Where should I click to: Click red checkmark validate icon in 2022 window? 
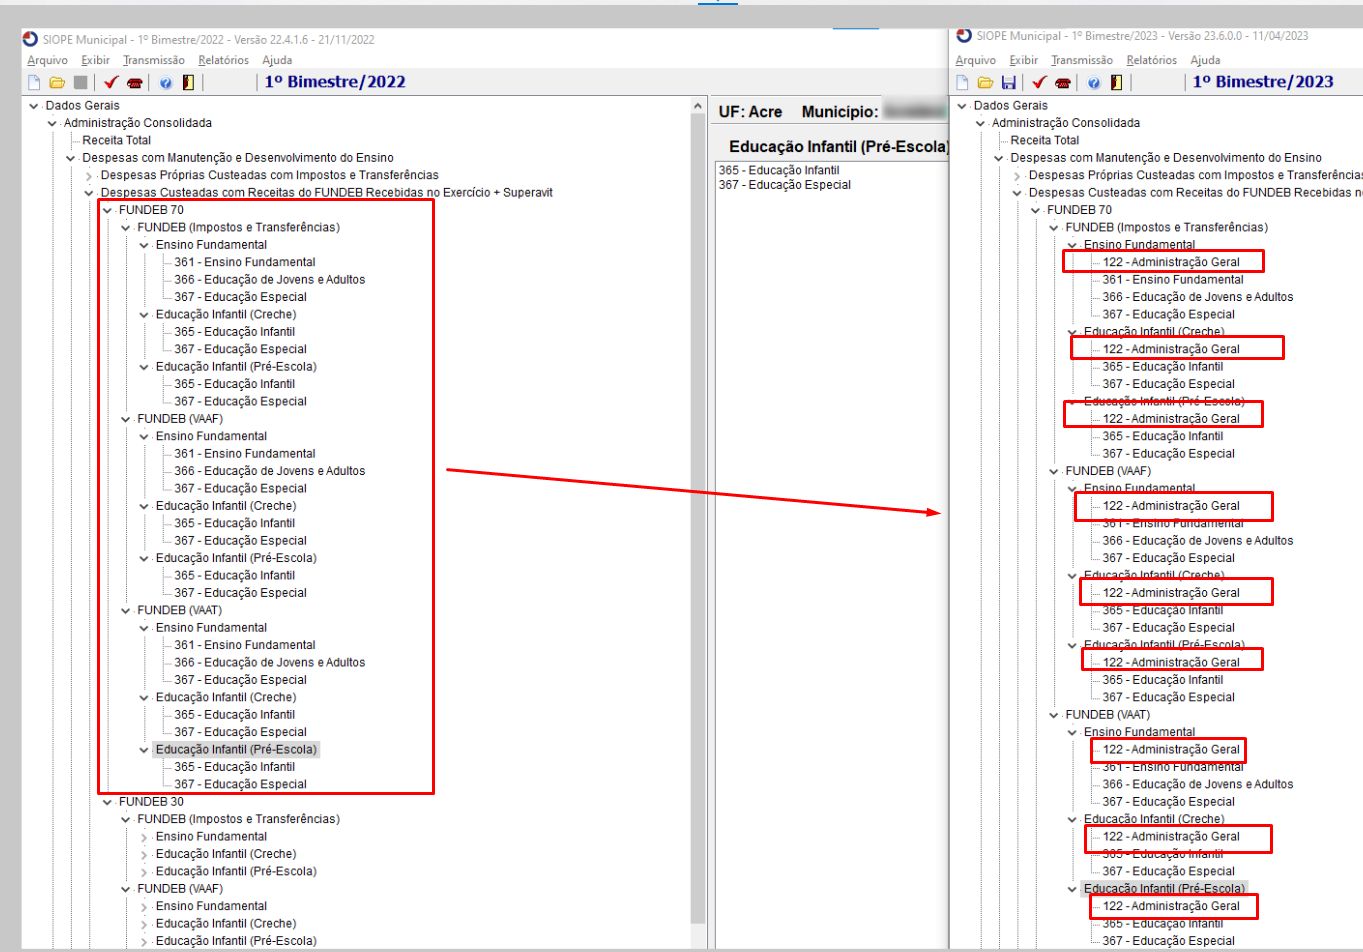pos(111,83)
